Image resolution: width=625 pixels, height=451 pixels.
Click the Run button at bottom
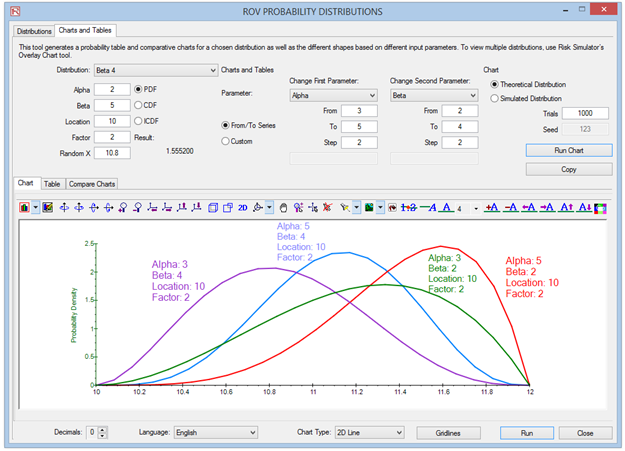(527, 433)
